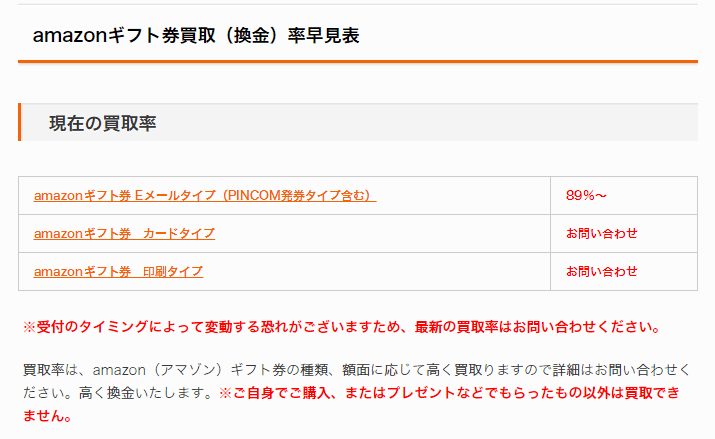Click the paragraph beginning 買取率は、amazon
Viewport: 715px width, 439px height.
(x=357, y=381)
